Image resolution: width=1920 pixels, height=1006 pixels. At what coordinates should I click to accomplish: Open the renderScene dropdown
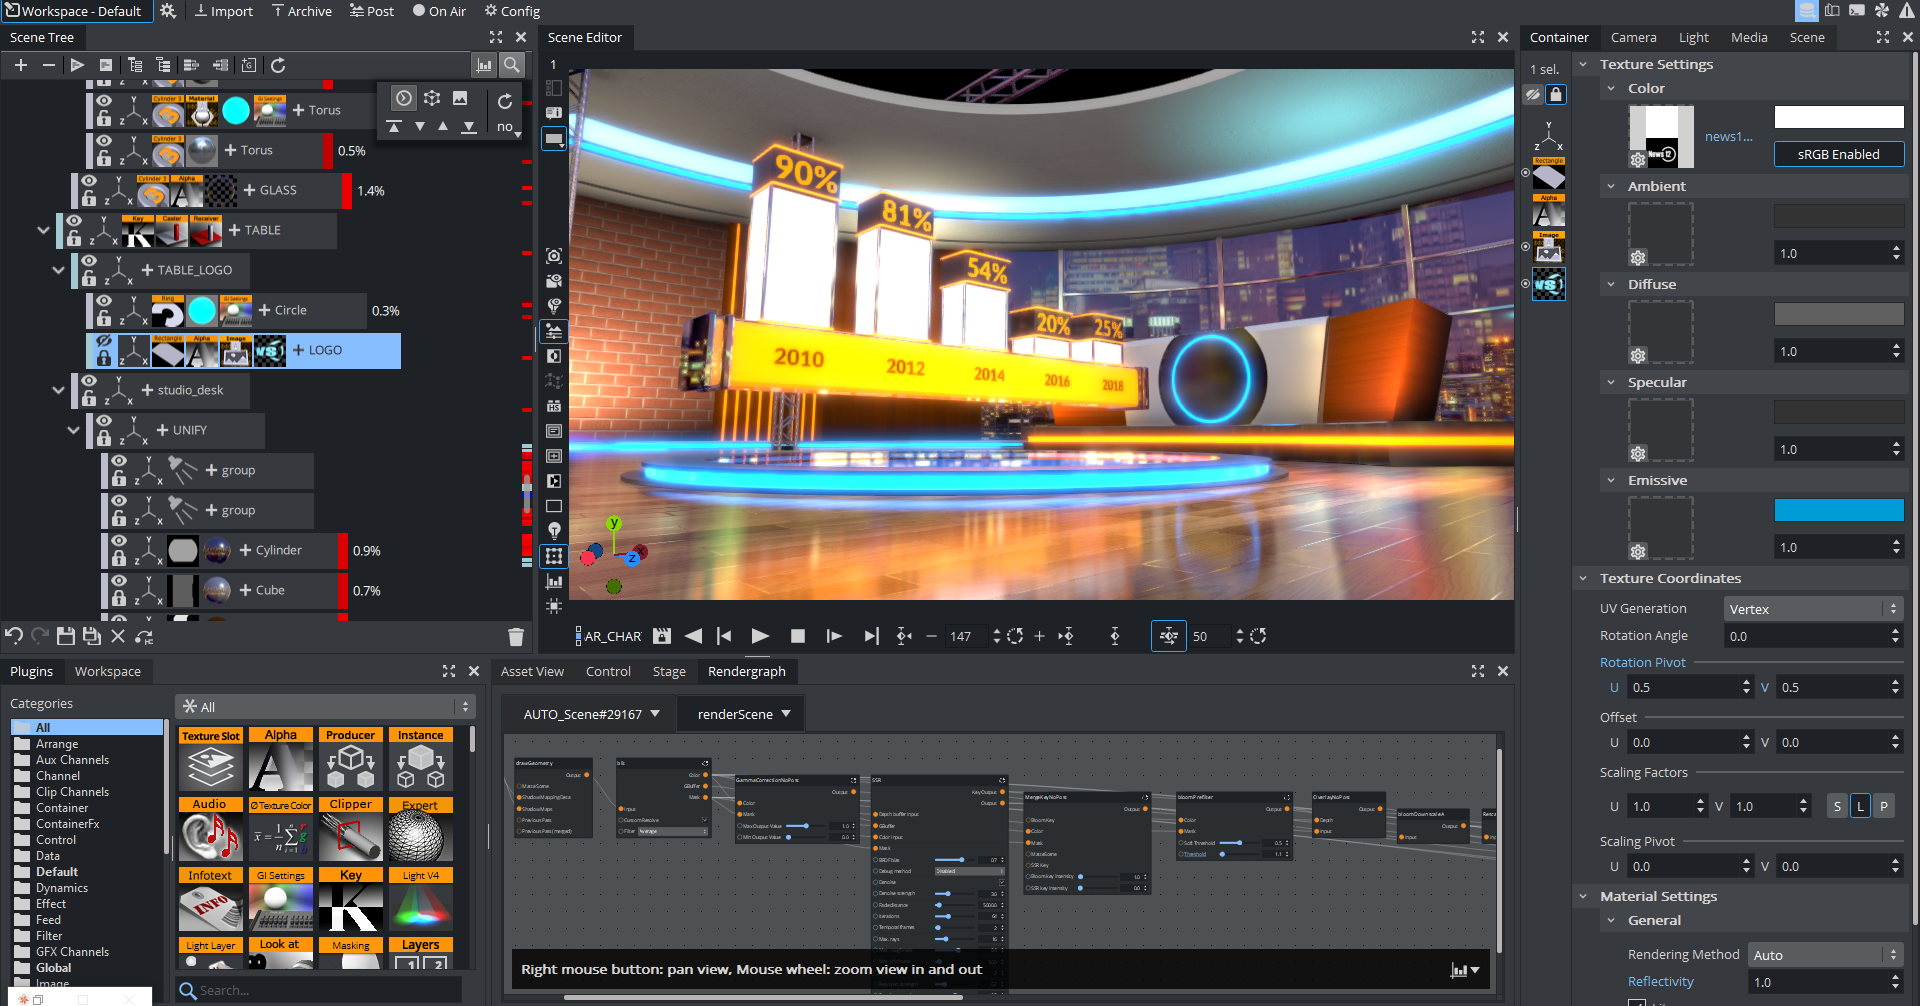tap(745, 714)
